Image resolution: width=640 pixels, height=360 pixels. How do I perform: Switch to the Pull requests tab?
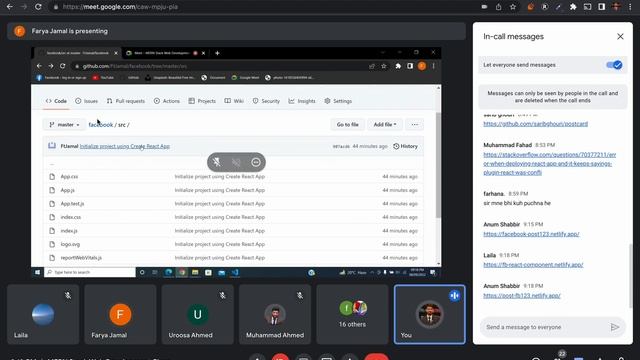126,101
